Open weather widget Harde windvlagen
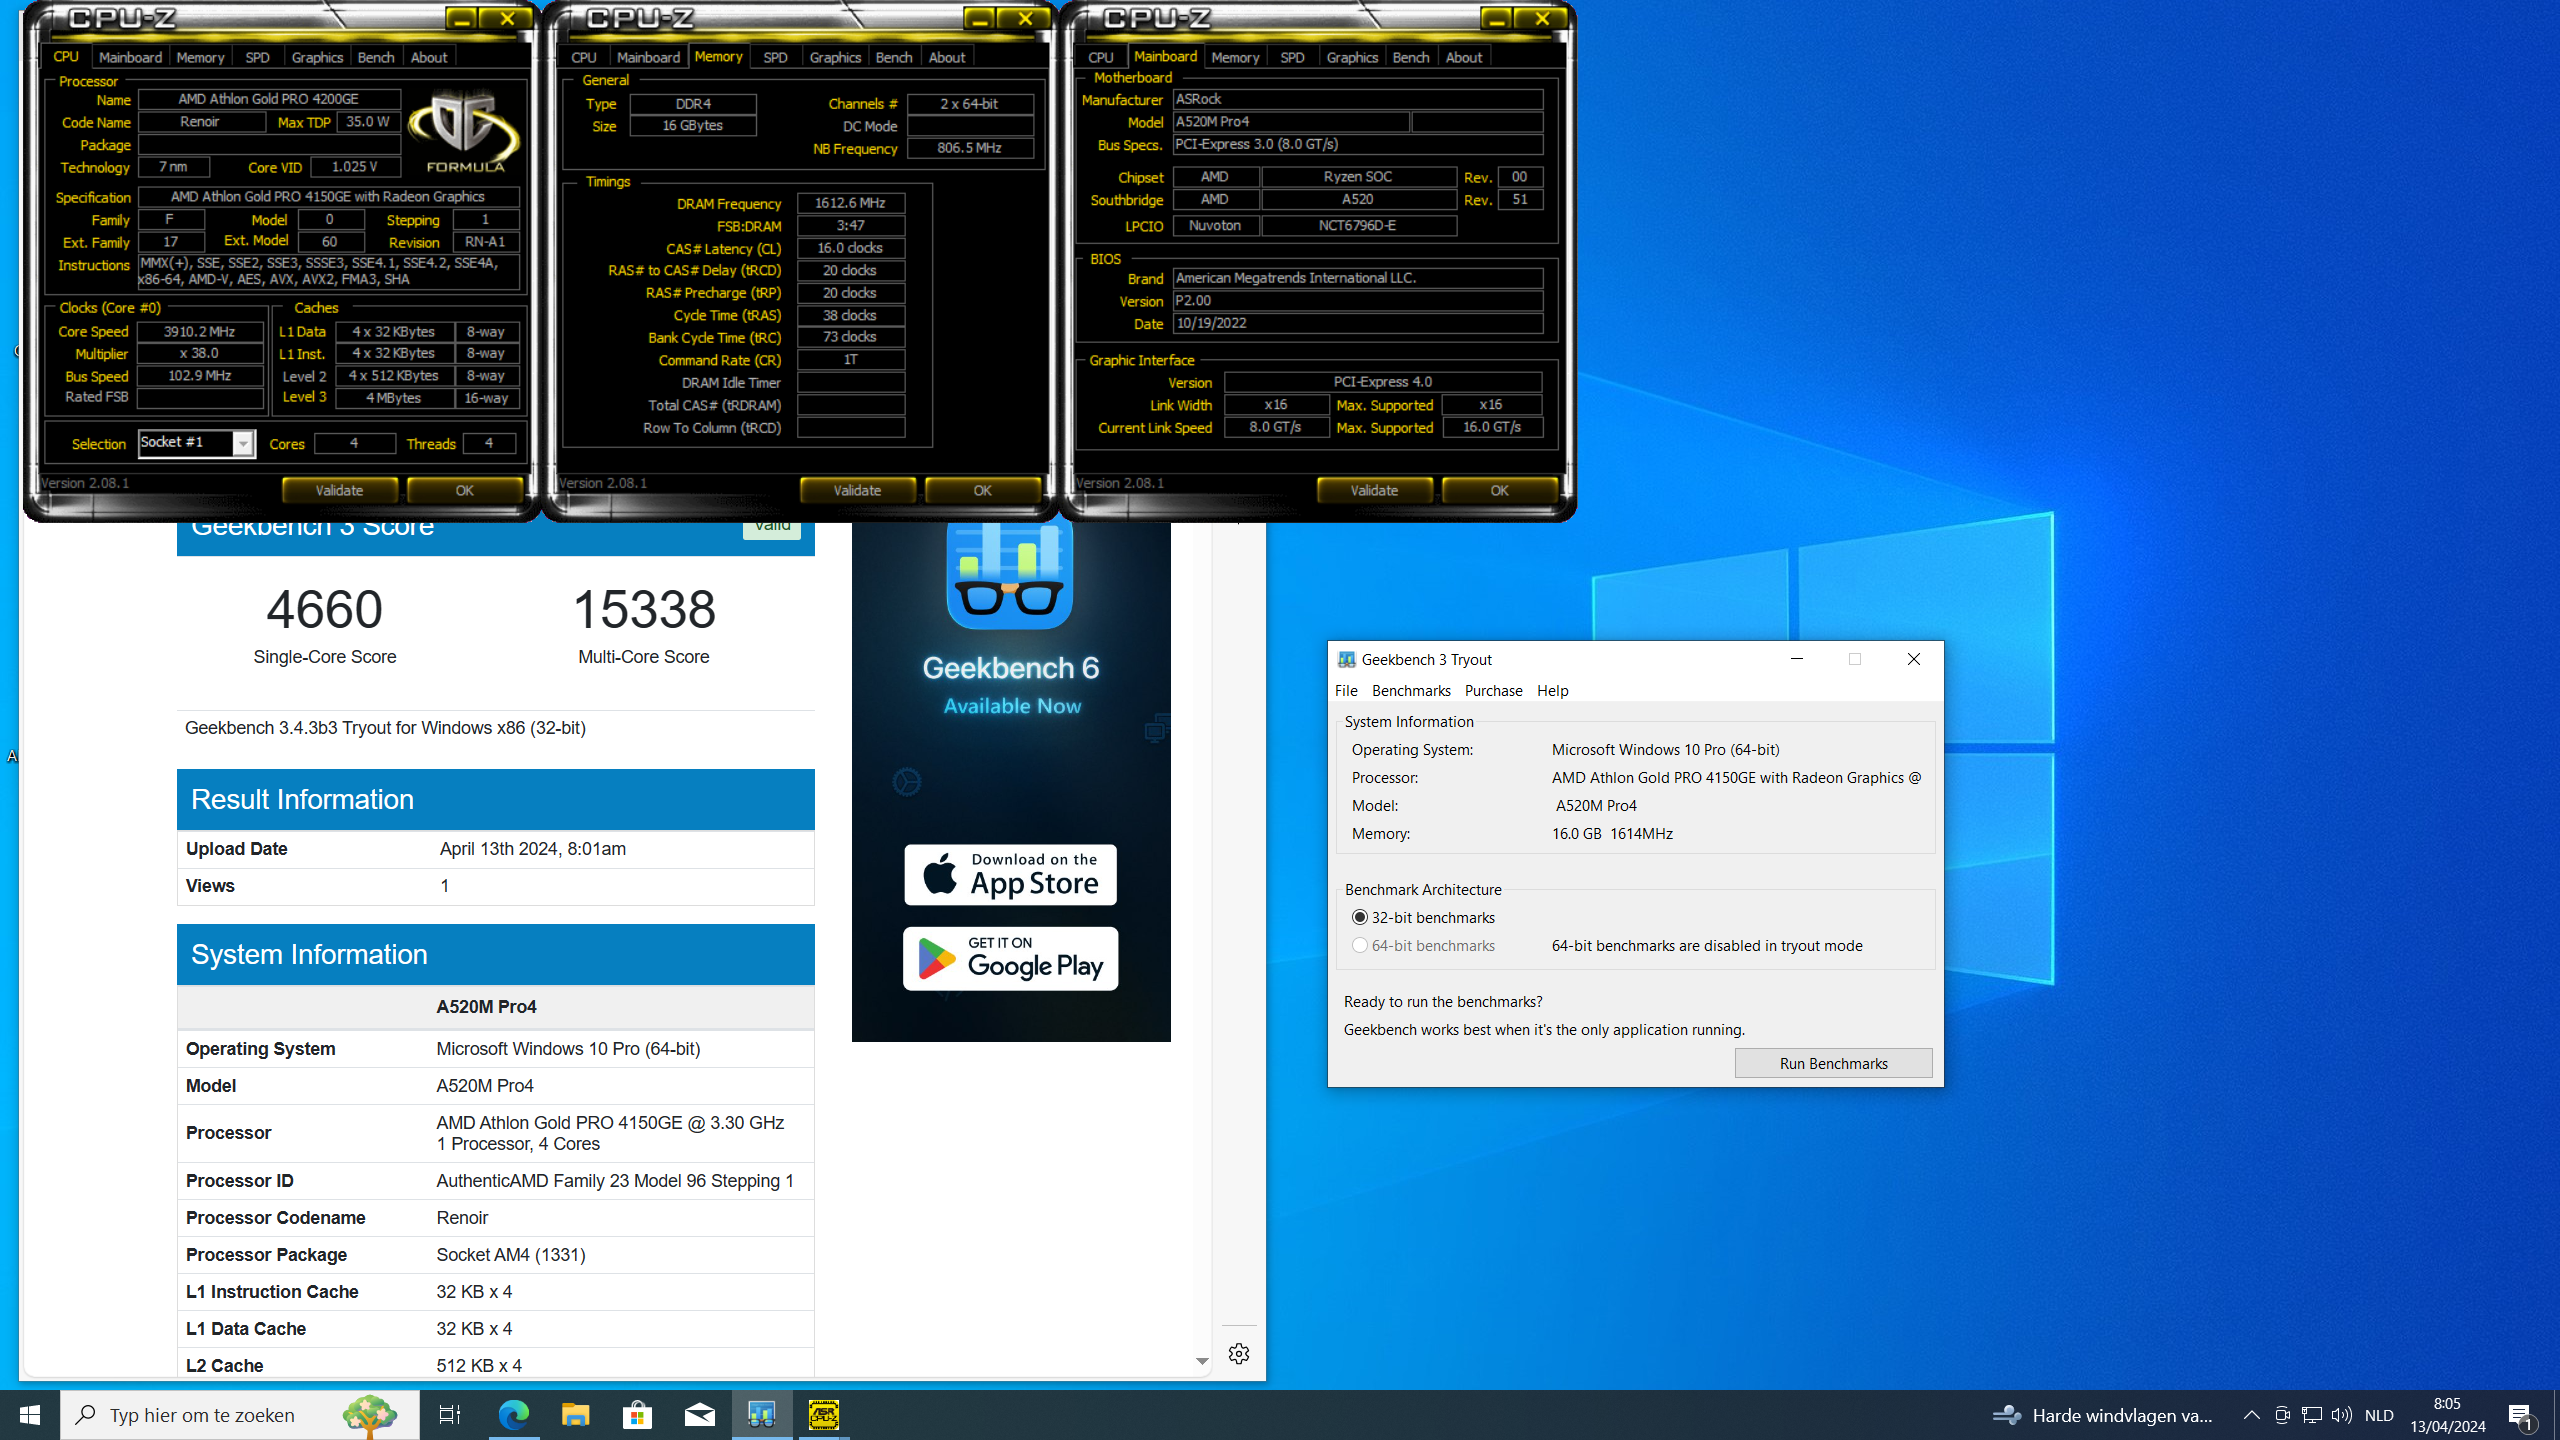This screenshot has height=1440, width=2560. point(2103,1415)
